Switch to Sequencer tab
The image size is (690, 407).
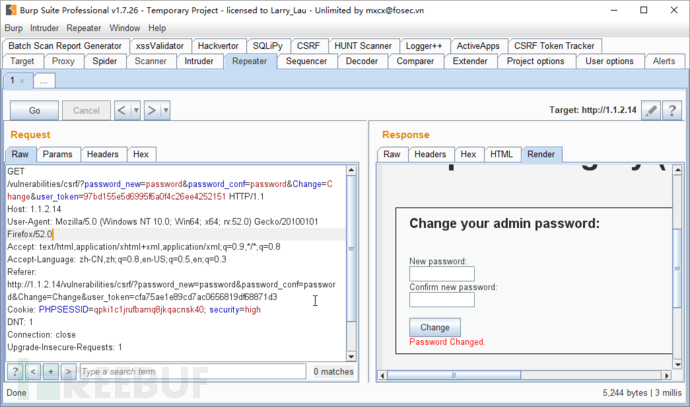[306, 61]
